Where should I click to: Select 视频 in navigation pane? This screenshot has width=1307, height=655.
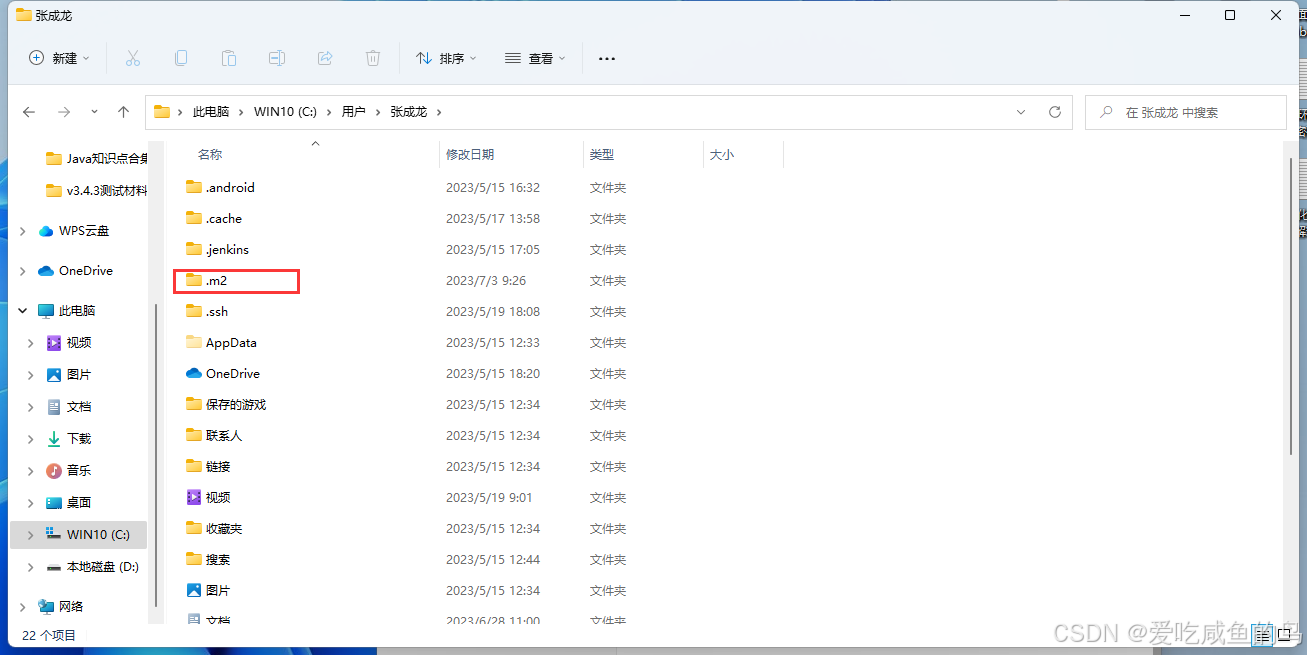pos(79,343)
